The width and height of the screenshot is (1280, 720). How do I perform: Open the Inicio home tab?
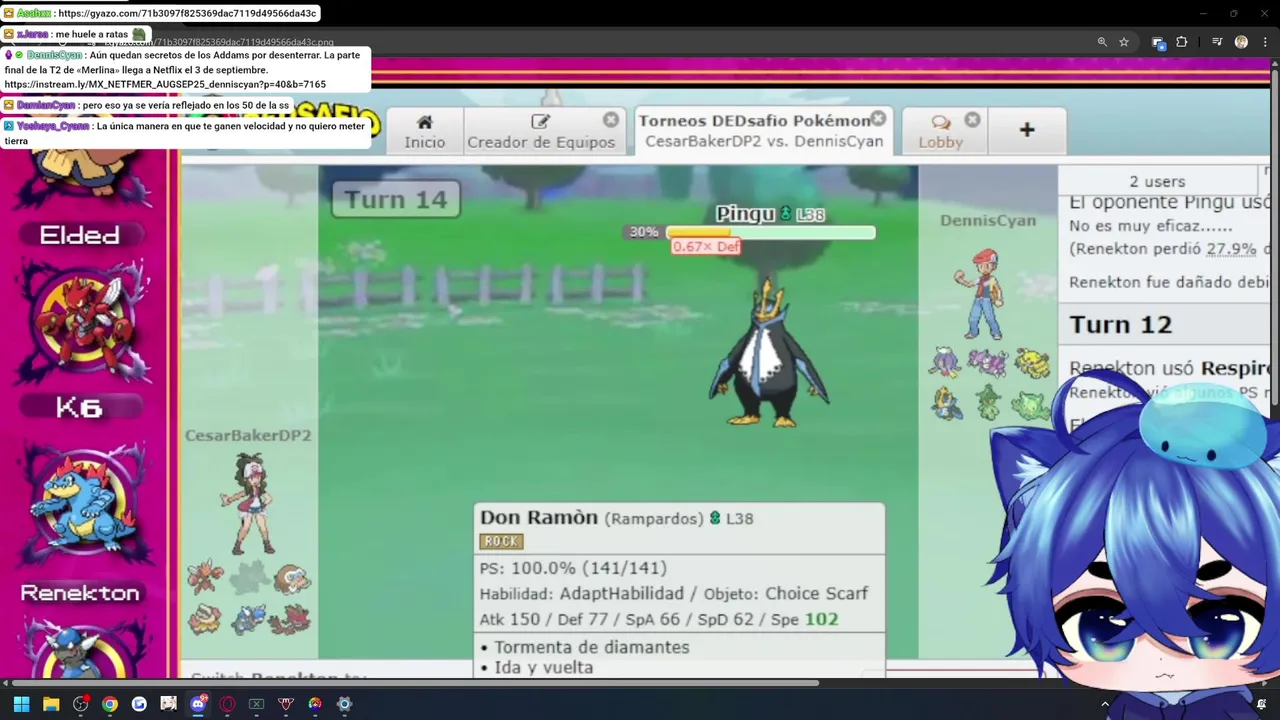pos(424,131)
